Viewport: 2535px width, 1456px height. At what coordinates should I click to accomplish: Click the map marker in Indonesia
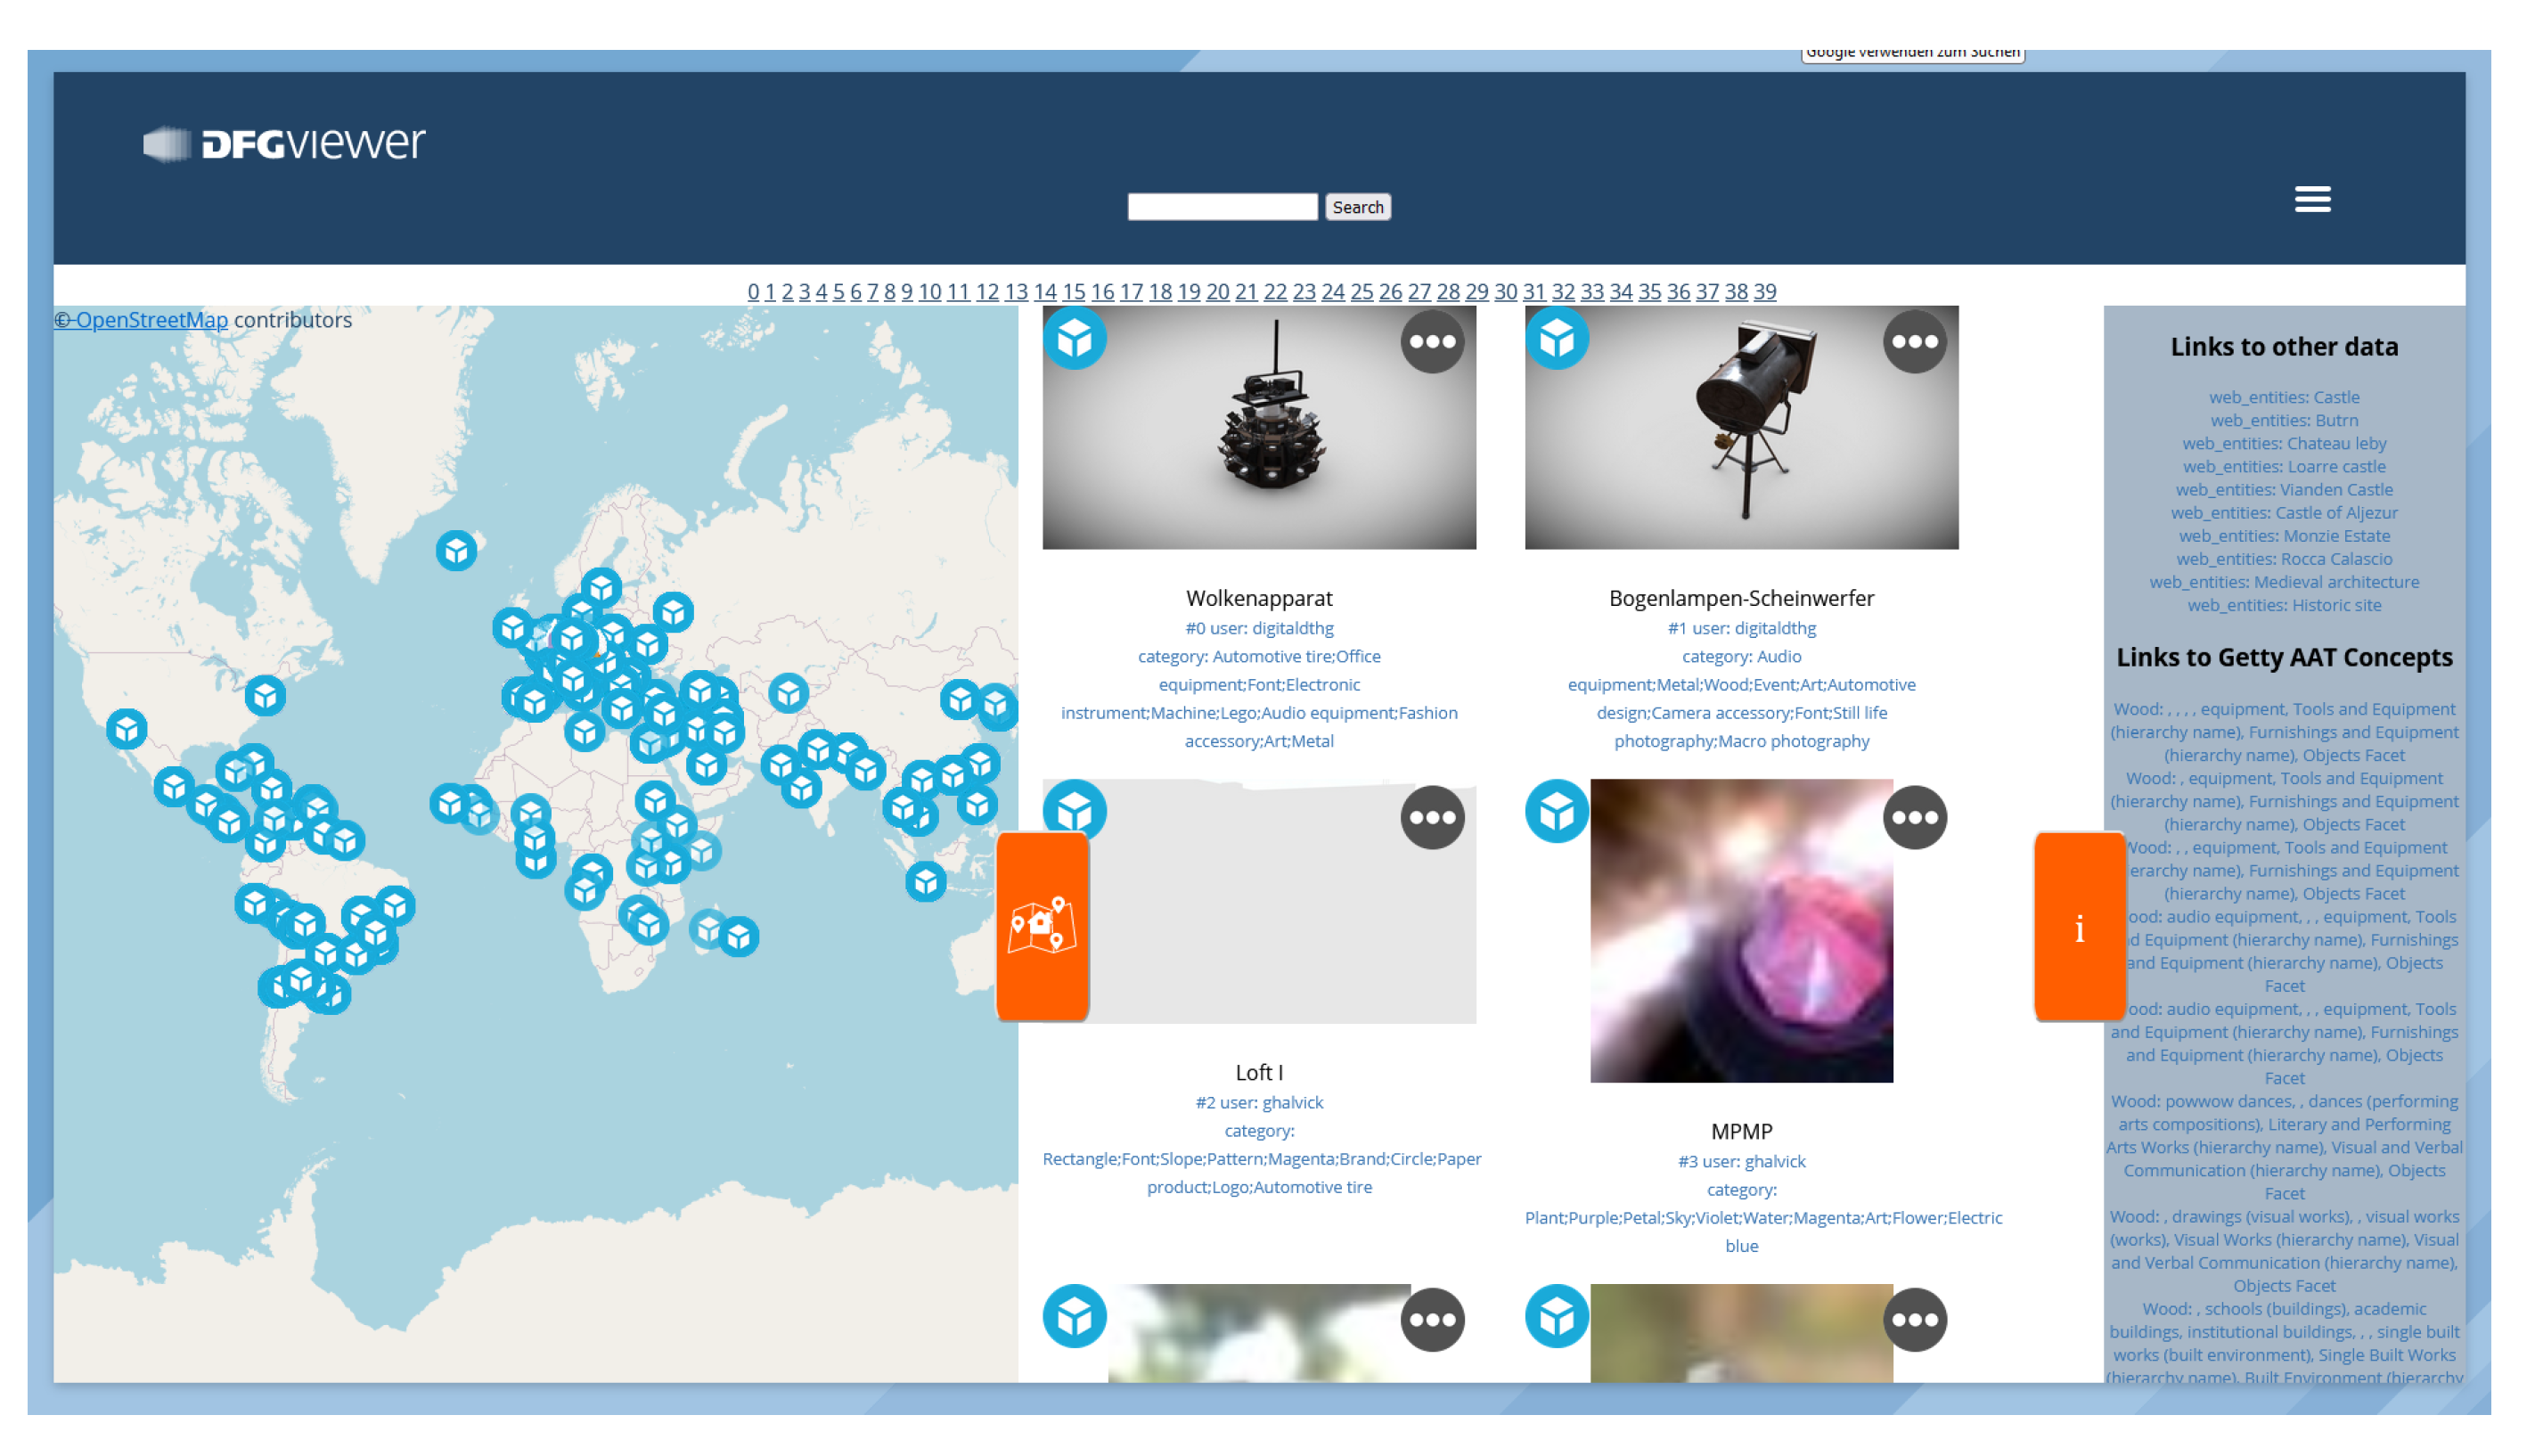point(925,882)
